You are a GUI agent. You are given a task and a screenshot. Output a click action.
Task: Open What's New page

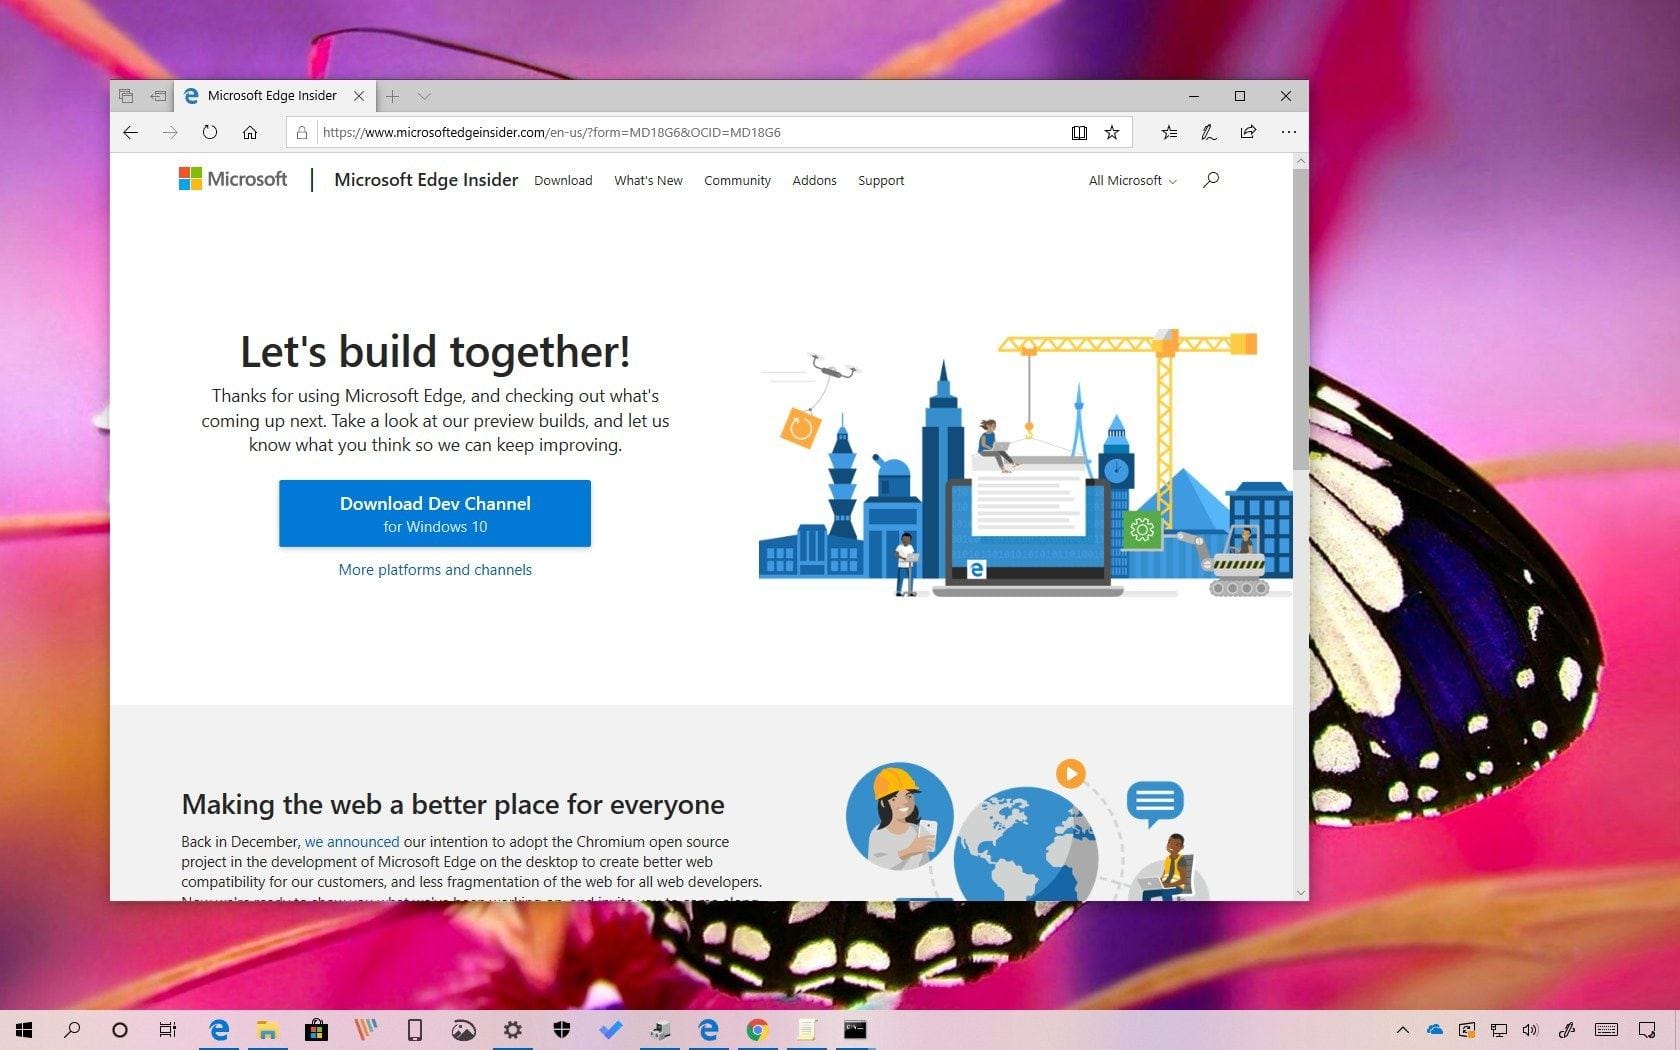tap(648, 181)
